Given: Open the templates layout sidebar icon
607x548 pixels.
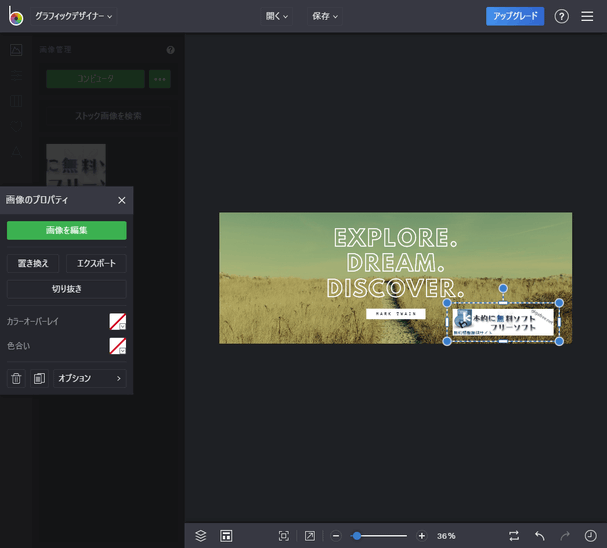Looking at the screenshot, I should coord(16,101).
